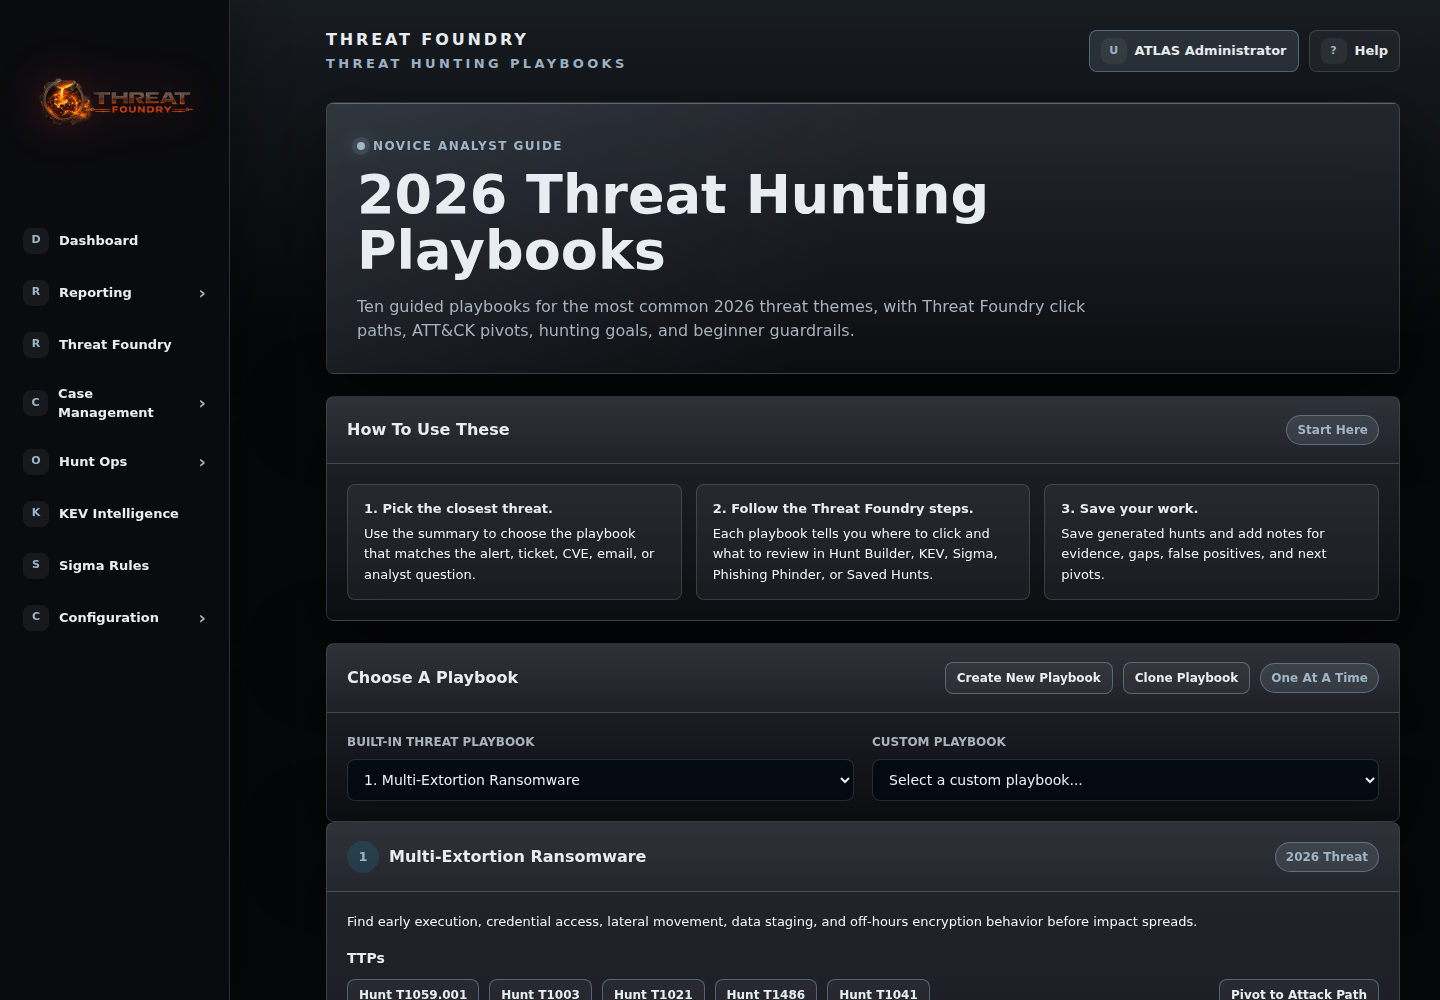Viewport: 1440px width, 1000px height.
Task: Click the 'Save your work' card
Action: pyautogui.click(x=1211, y=542)
